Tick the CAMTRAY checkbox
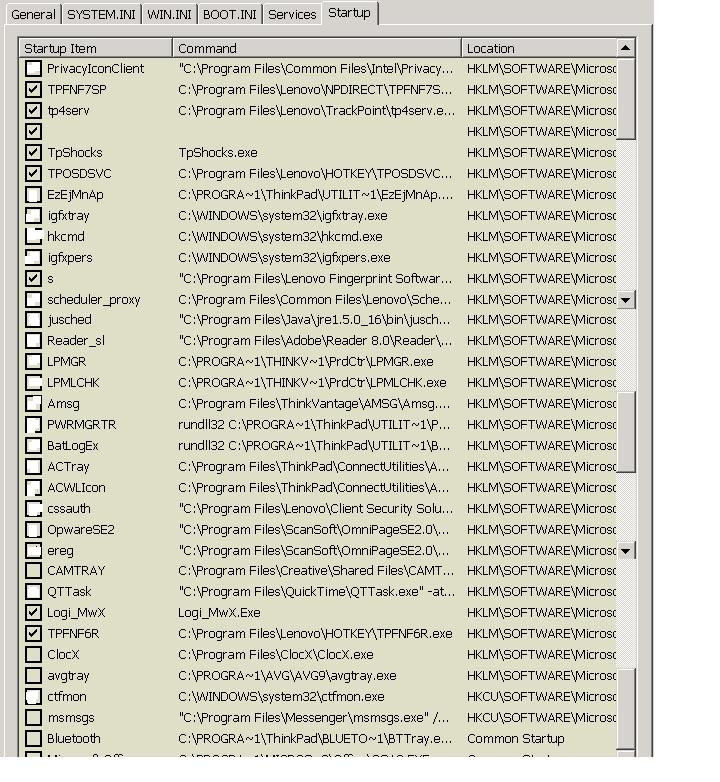 pyautogui.click(x=33, y=570)
